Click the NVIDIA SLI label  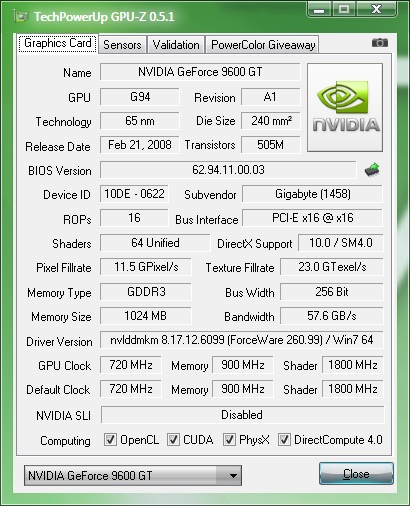63,416
